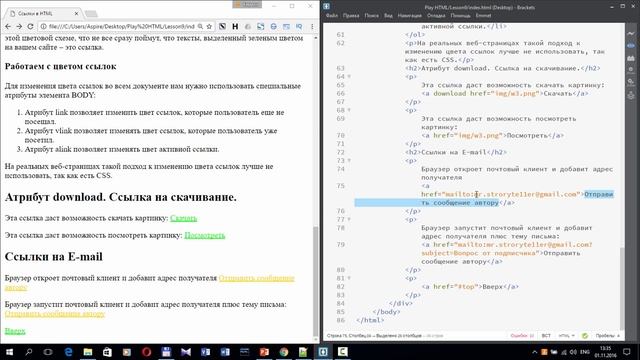Screen dimensions: 640x360
Task: Reload the page in Chrome
Action: click(x=30, y=26)
